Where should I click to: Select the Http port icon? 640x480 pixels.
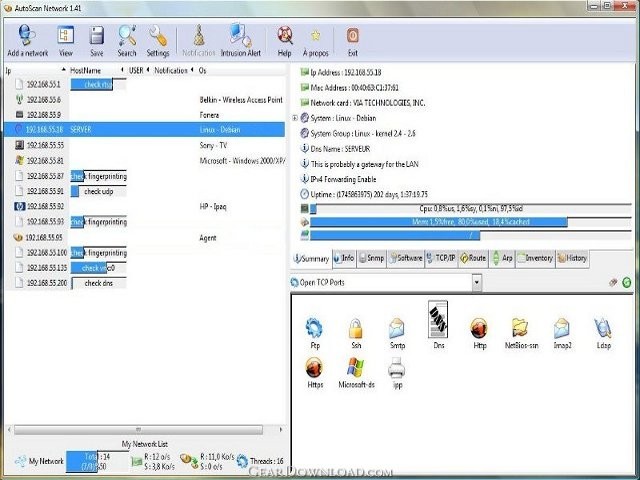pyautogui.click(x=480, y=333)
